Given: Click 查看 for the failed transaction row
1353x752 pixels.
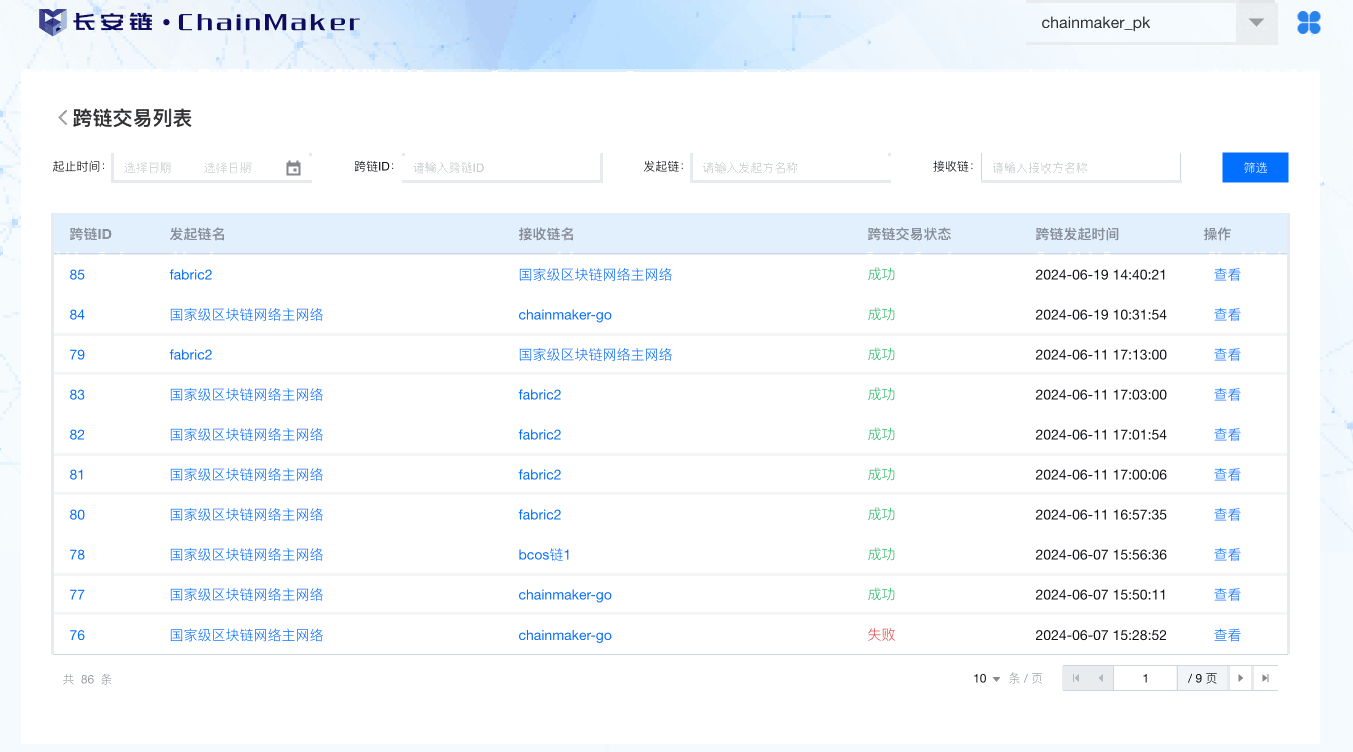Looking at the screenshot, I should coord(1226,635).
